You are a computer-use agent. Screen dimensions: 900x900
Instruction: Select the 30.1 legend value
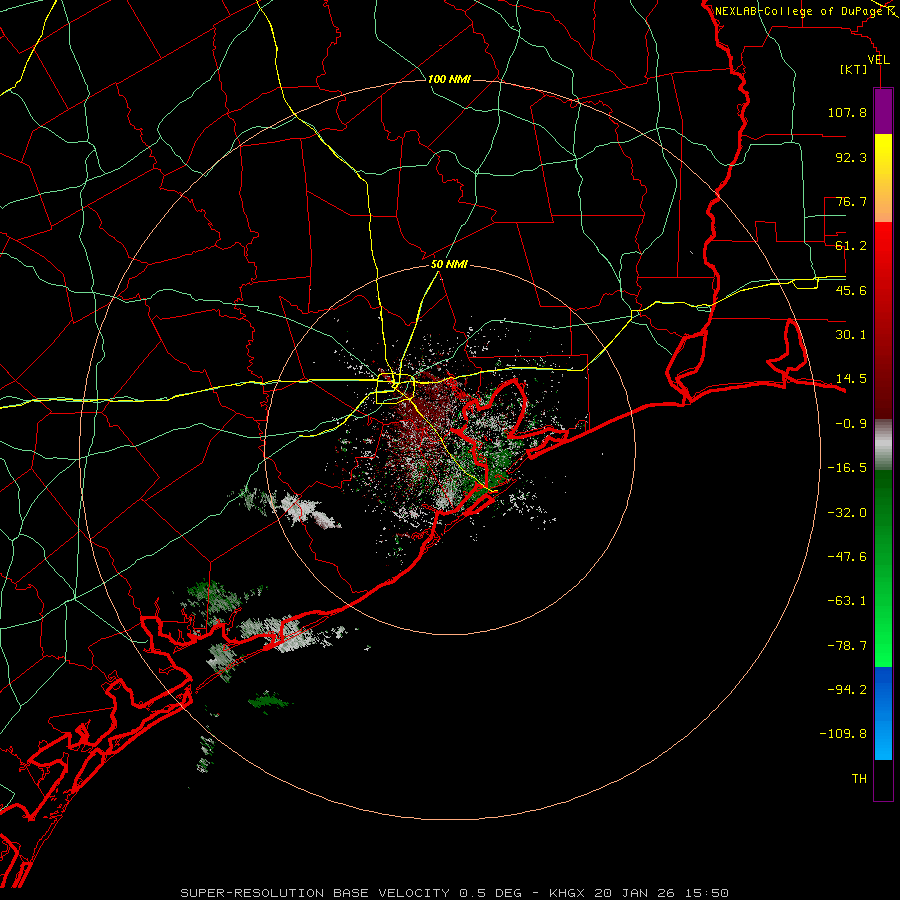click(x=851, y=335)
